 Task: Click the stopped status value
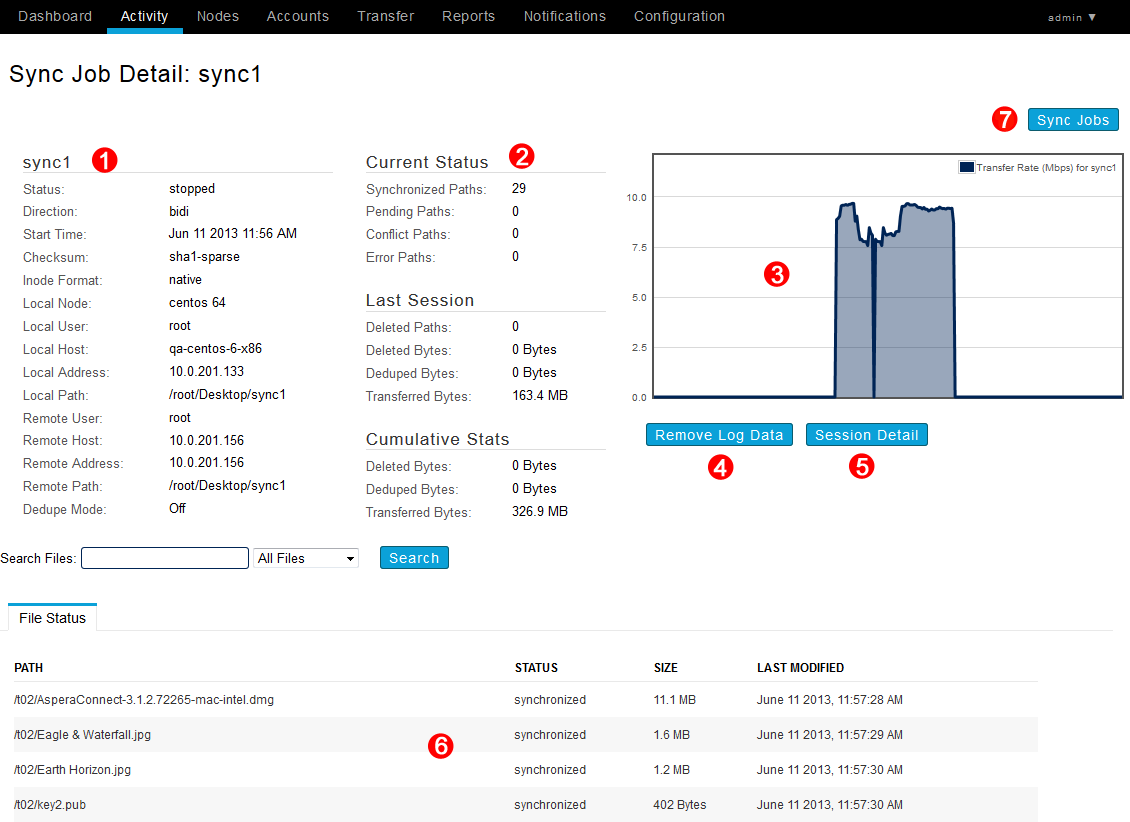[192, 189]
